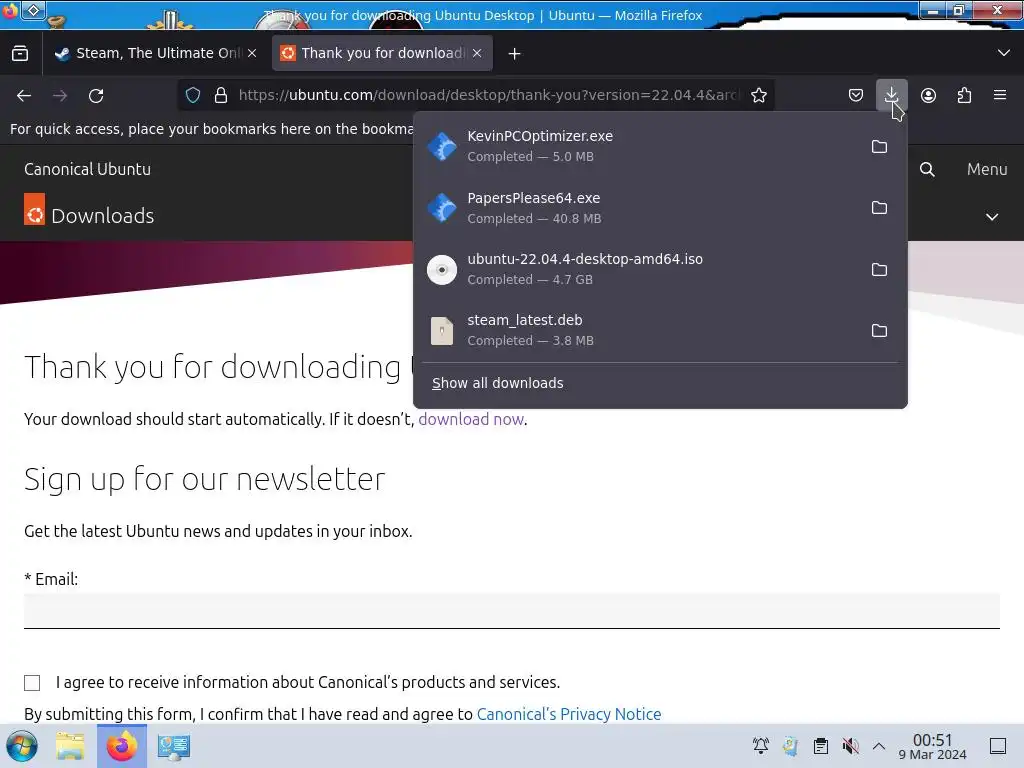Click the Canonical Ubuntu site title
The width and height of the screenshot is (1024, 768).
88,169
